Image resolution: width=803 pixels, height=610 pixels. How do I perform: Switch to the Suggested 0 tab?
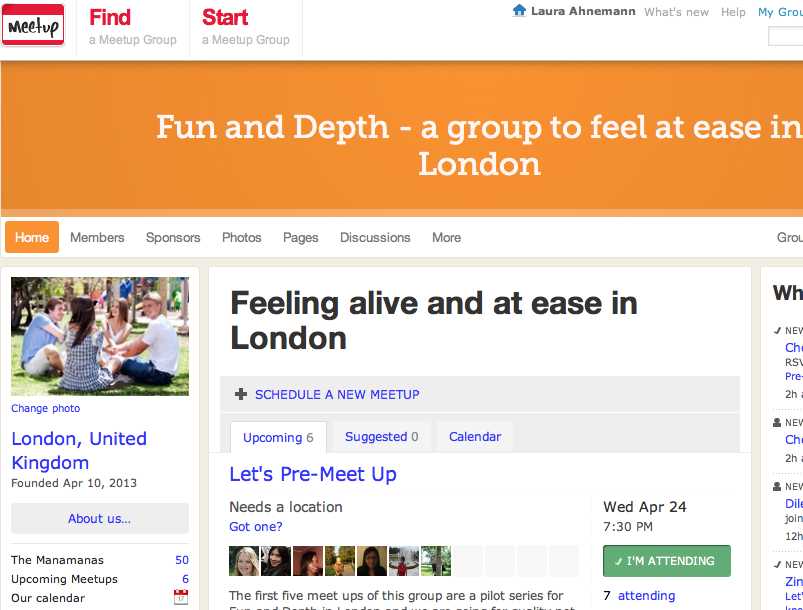click(382, 436)
